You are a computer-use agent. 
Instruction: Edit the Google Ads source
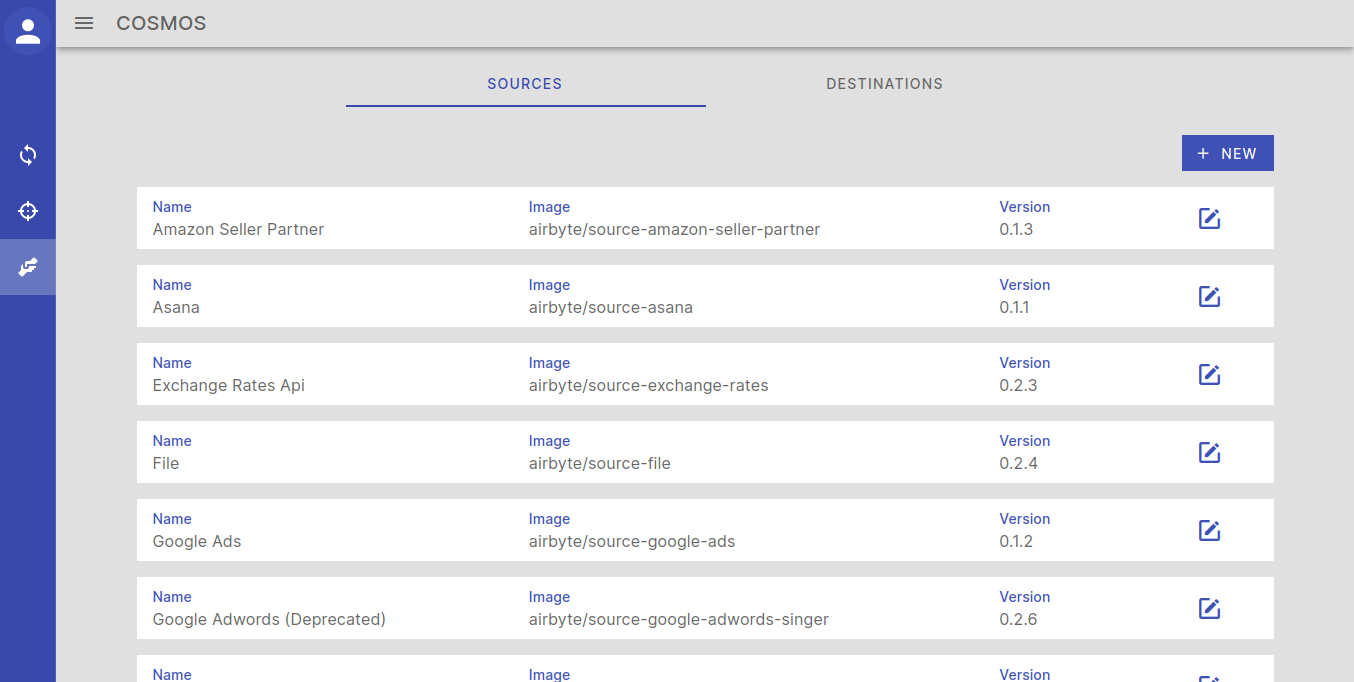pyautogui.click(x=1209, y=530)
